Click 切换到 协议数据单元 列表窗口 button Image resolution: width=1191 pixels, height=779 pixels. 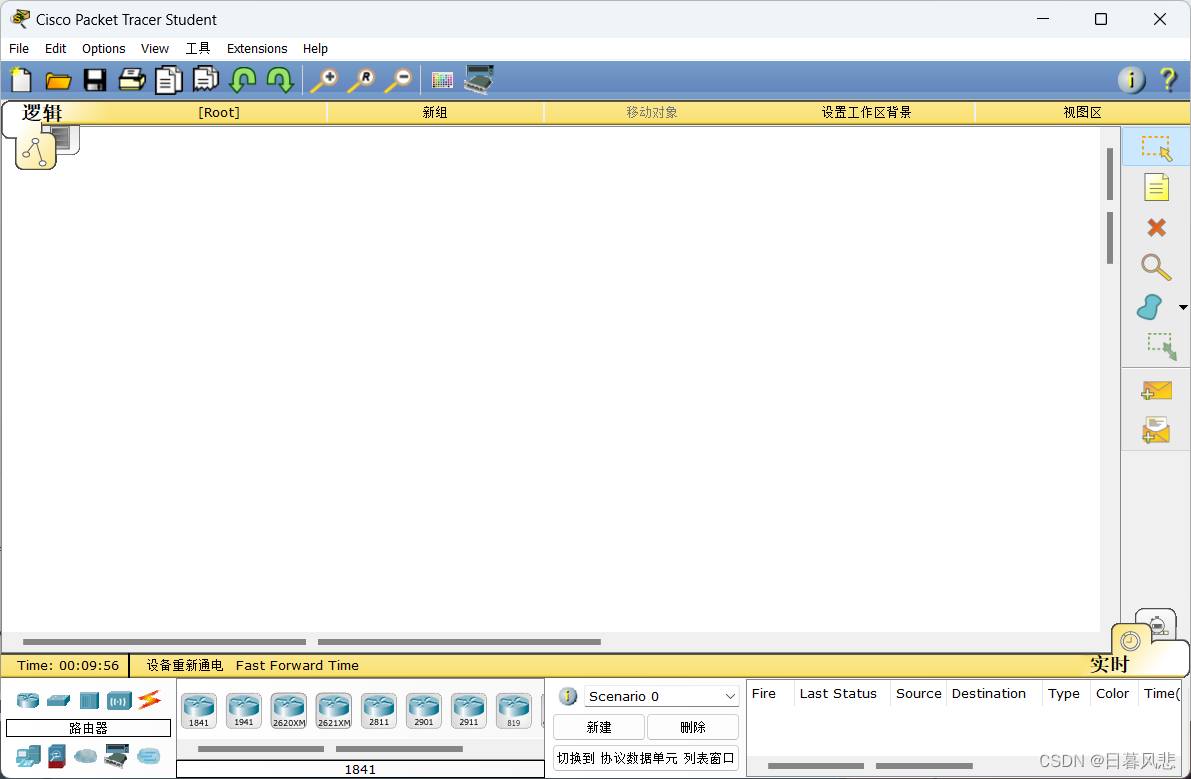coord(646,758)
